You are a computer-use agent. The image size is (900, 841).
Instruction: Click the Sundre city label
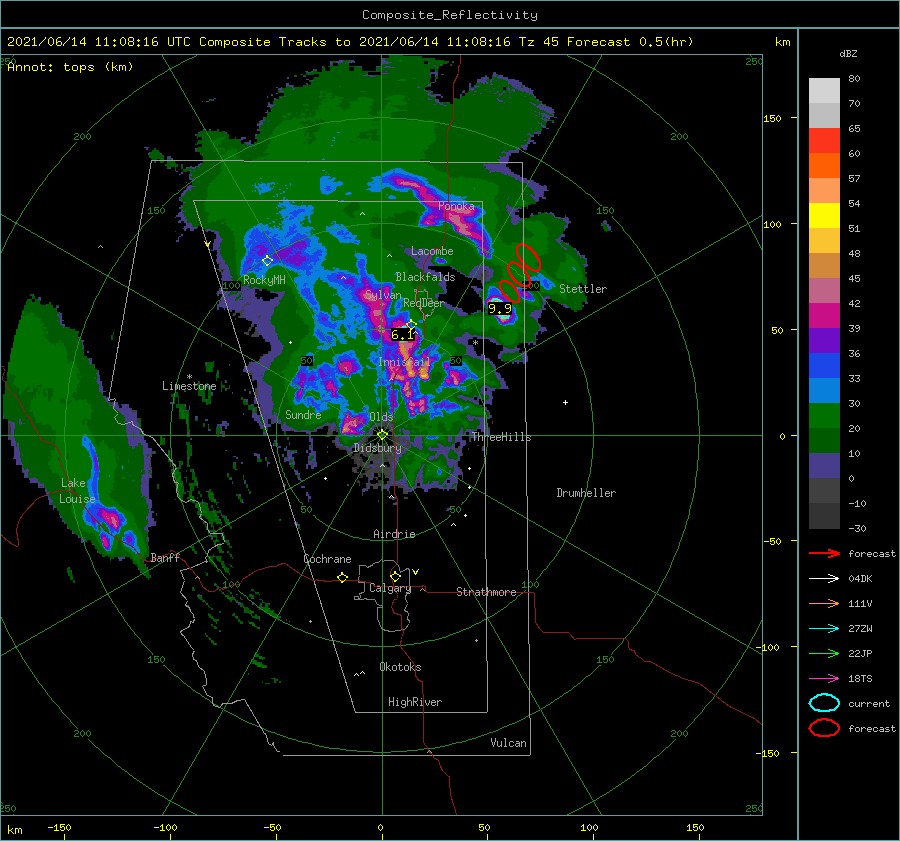tap(303, 414)
